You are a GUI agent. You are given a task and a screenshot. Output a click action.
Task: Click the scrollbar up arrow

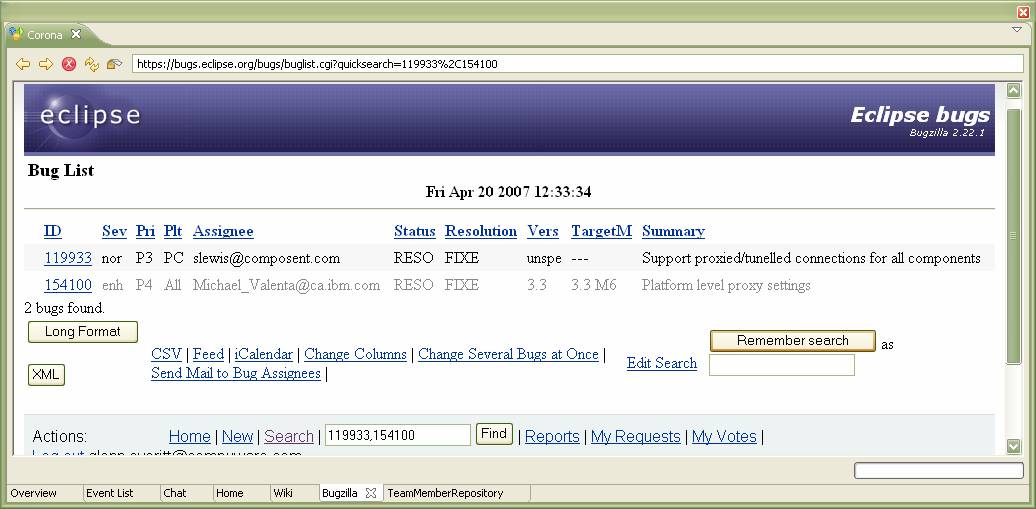tap(1014, 91)
